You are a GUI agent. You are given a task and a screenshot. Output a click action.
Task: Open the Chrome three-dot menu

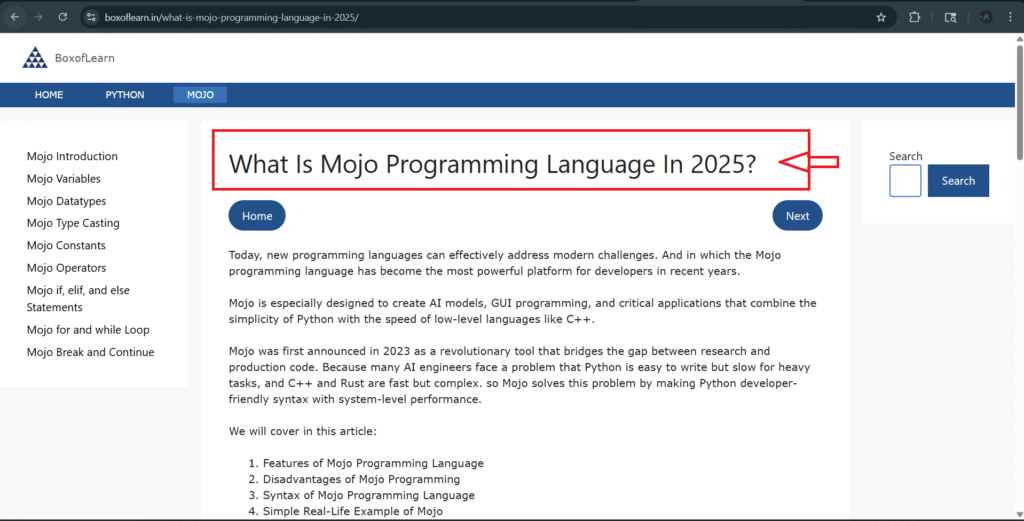pyautogui.click(x=1010, y=18)
